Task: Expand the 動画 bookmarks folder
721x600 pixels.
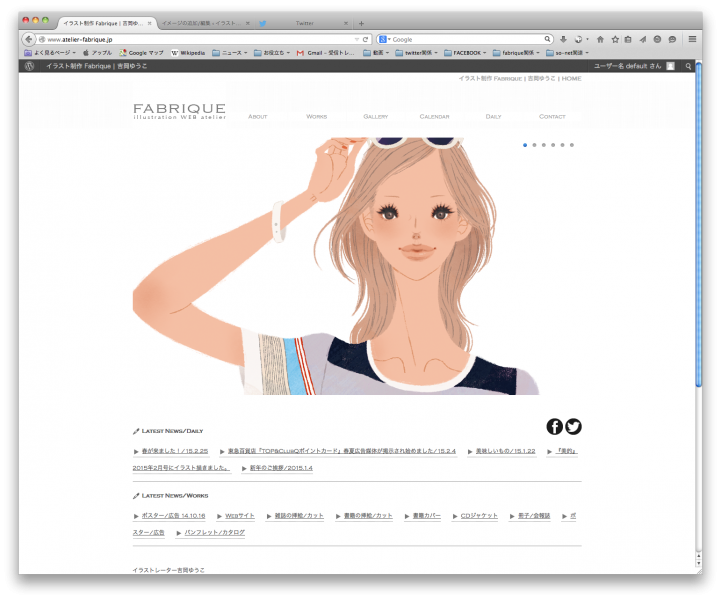Action: point(376,53)
